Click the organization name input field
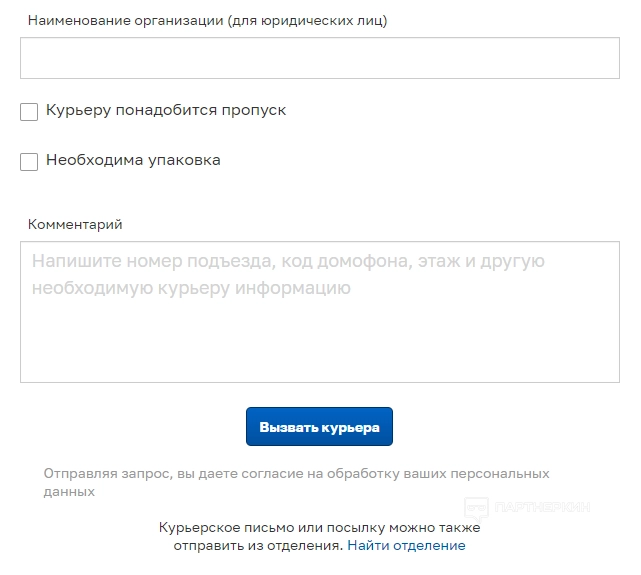The image size is (641, 575). click(x=320, y=58)
